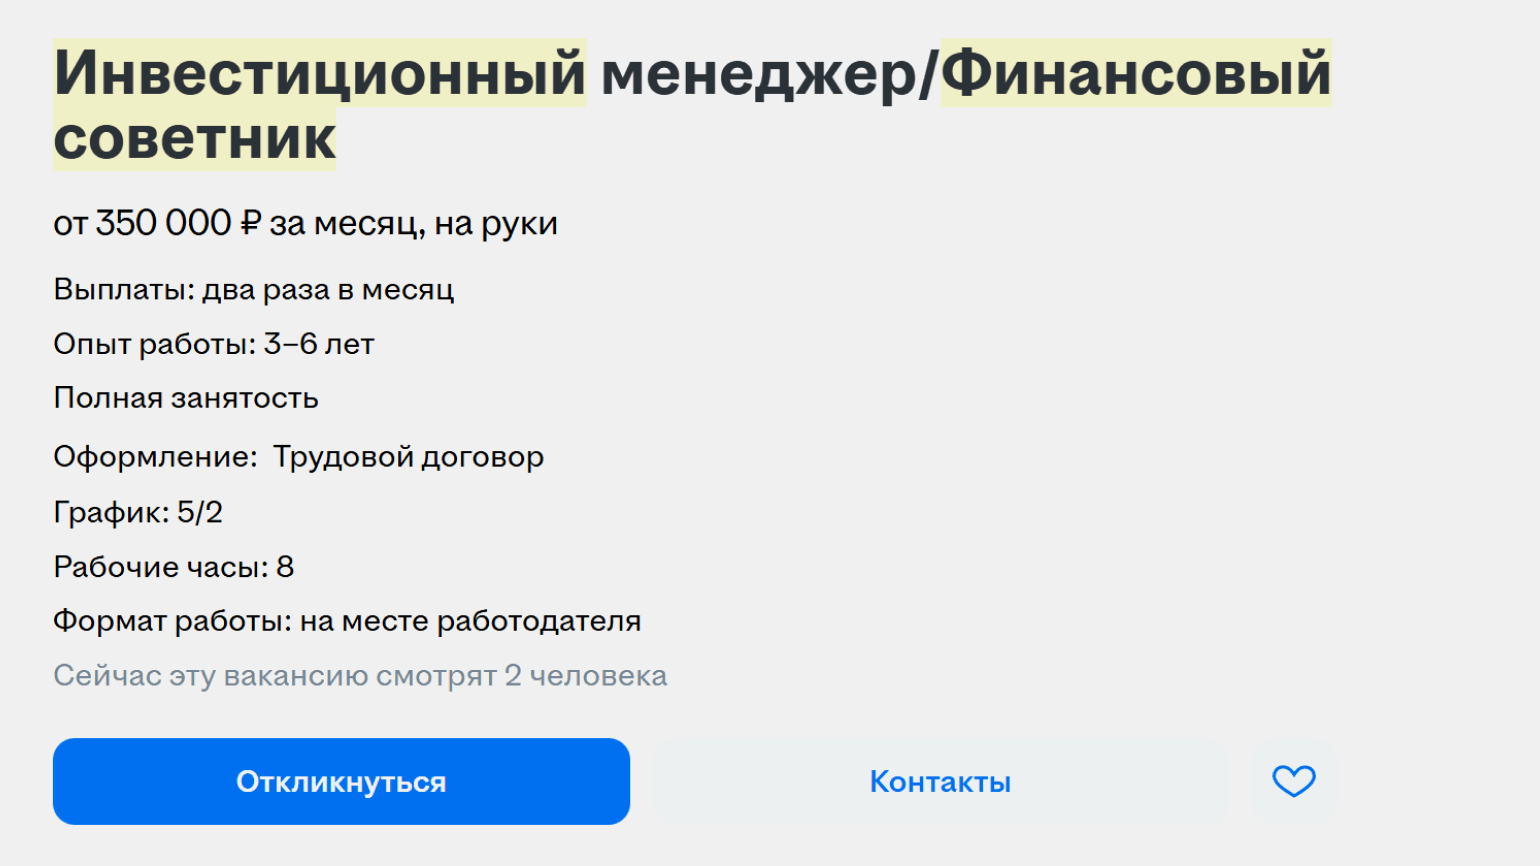Click the highlighted word Финансовый in title
1540x866 pixels.
coord(1136,73)
